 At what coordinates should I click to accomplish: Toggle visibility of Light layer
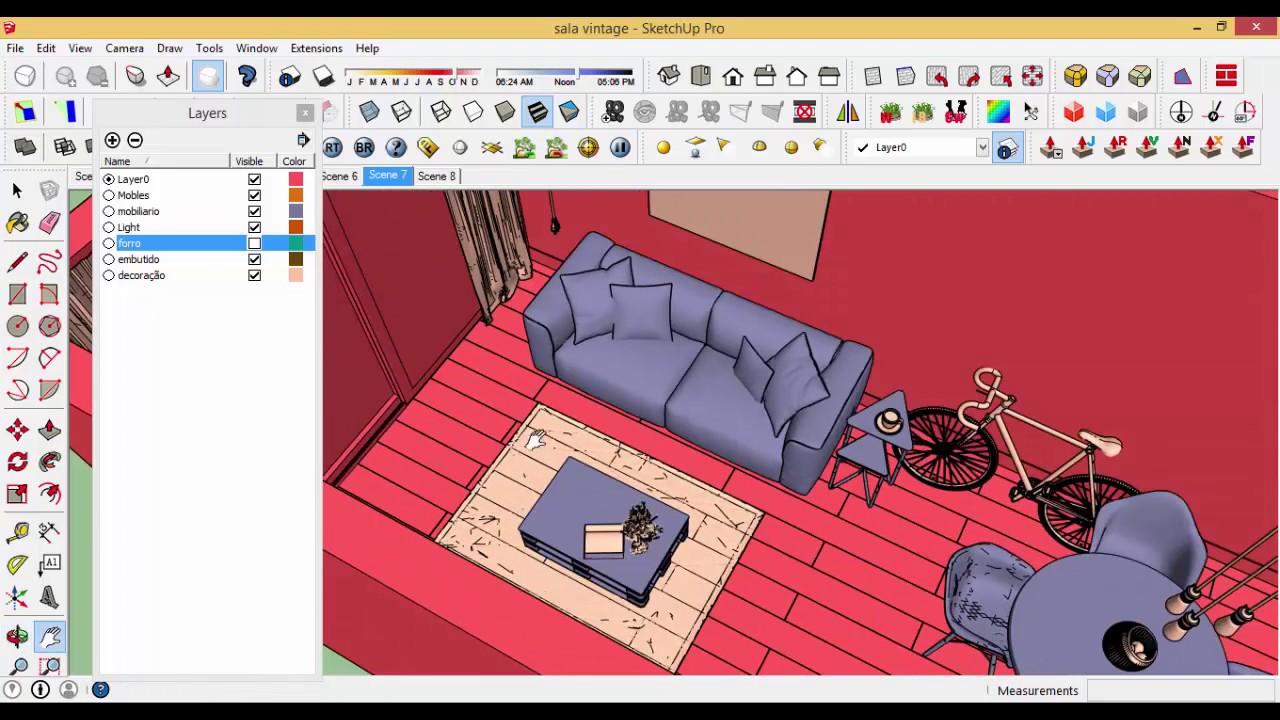coord(254,227)
